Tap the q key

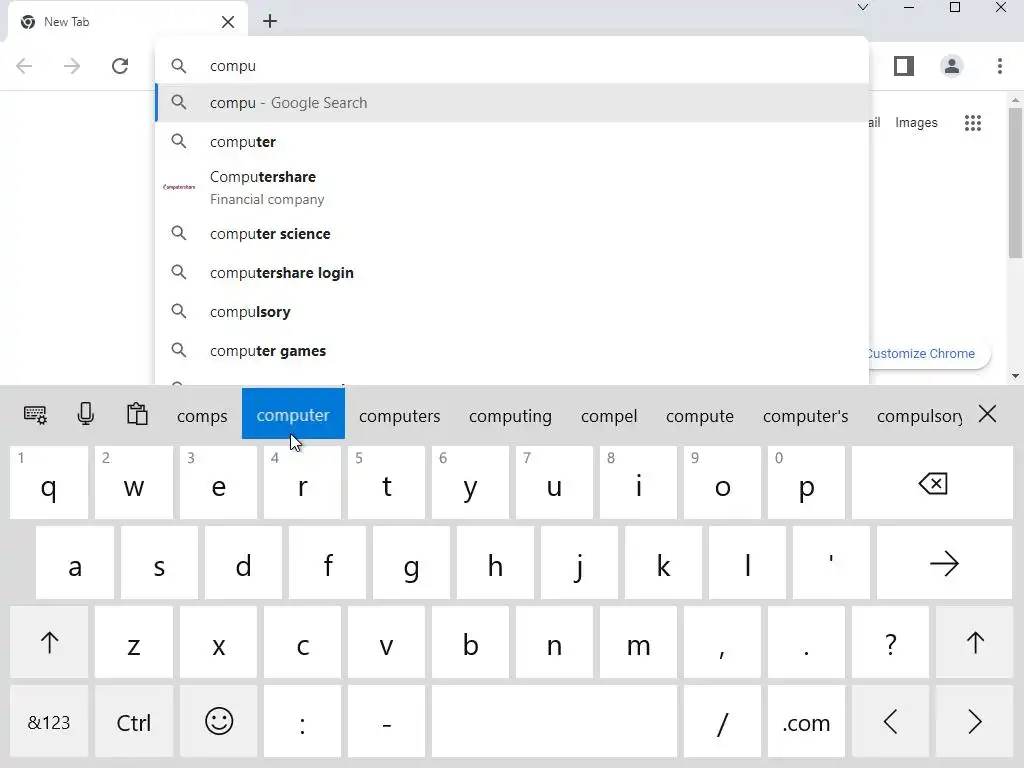coord(49,483)
